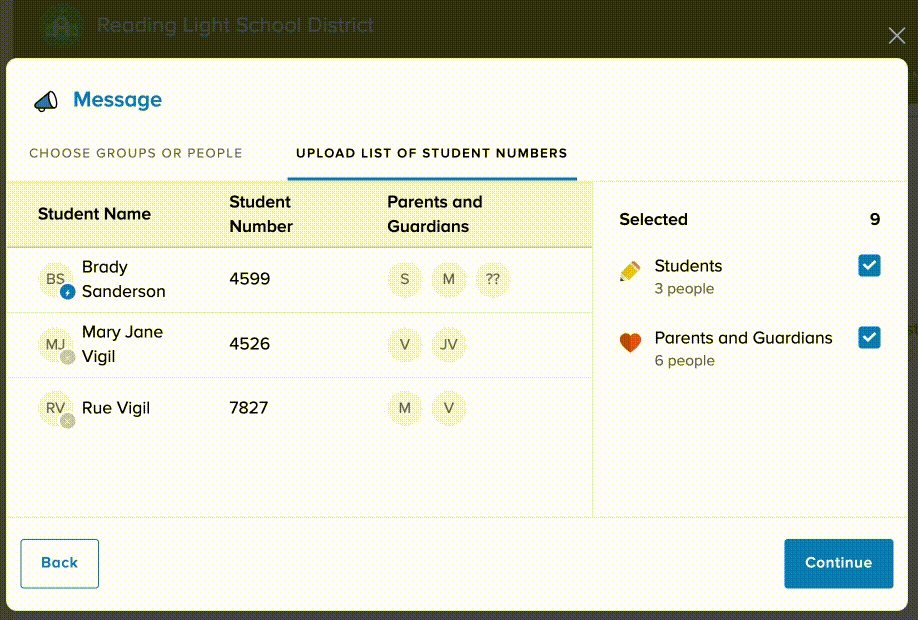
Task: Click Mary Jane Vigil's MJ avatar
Action: point(56,344)
